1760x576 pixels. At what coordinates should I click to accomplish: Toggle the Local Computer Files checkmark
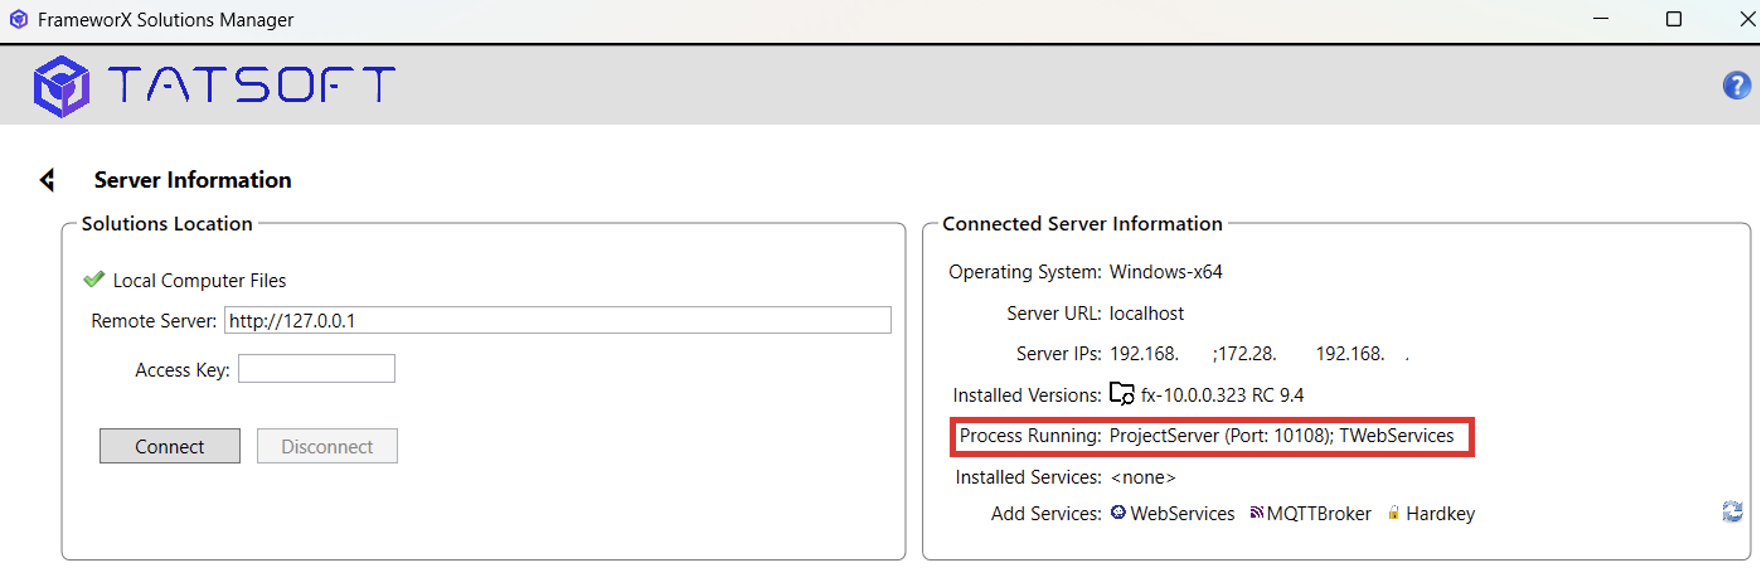94,279
